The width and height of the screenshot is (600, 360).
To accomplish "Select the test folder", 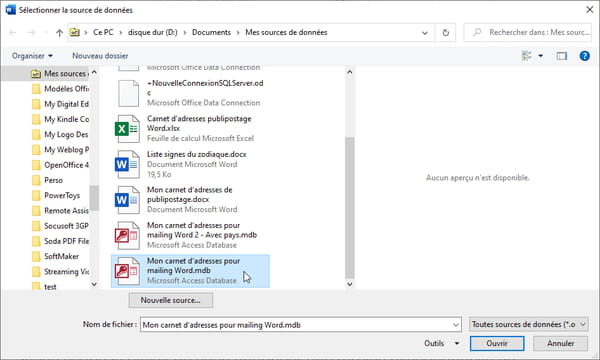I will point(44,286).
